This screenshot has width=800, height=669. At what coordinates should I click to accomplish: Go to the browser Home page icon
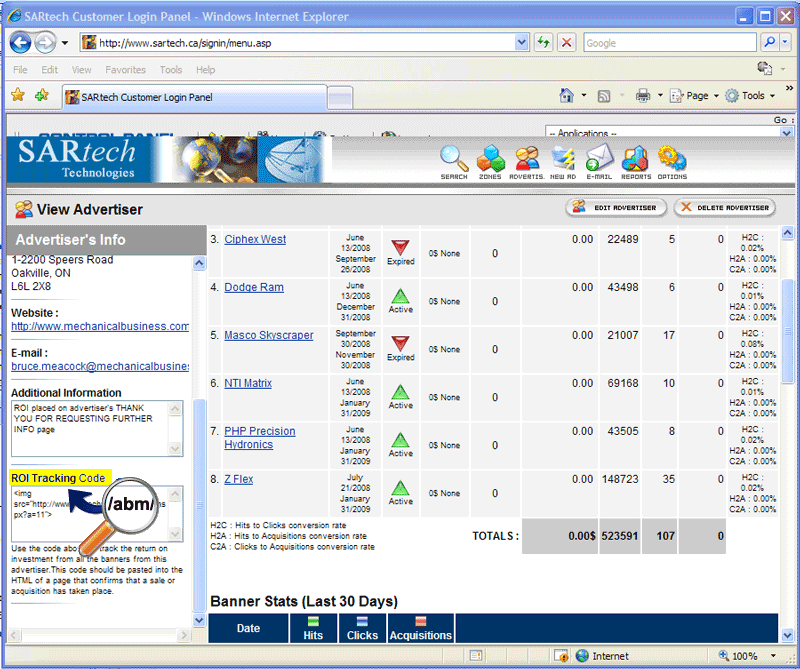click(566, 95)
